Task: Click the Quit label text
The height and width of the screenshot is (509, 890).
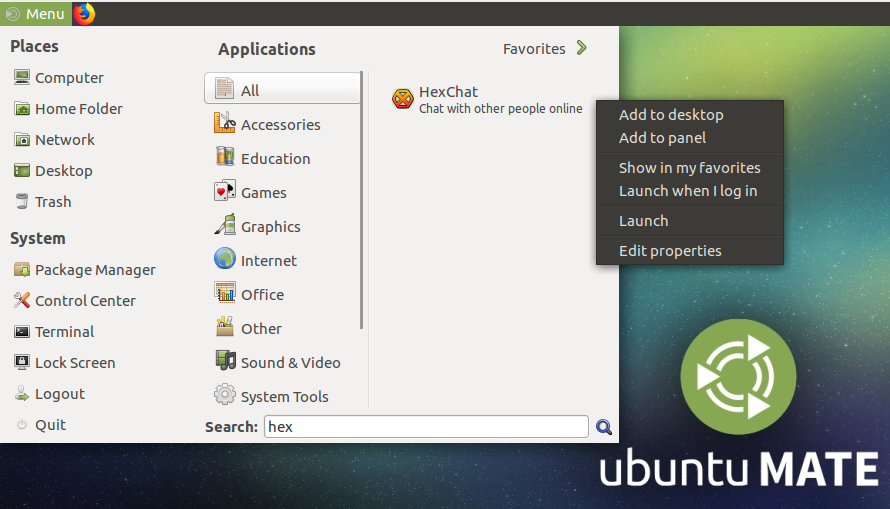Action: tap(51, 425)
